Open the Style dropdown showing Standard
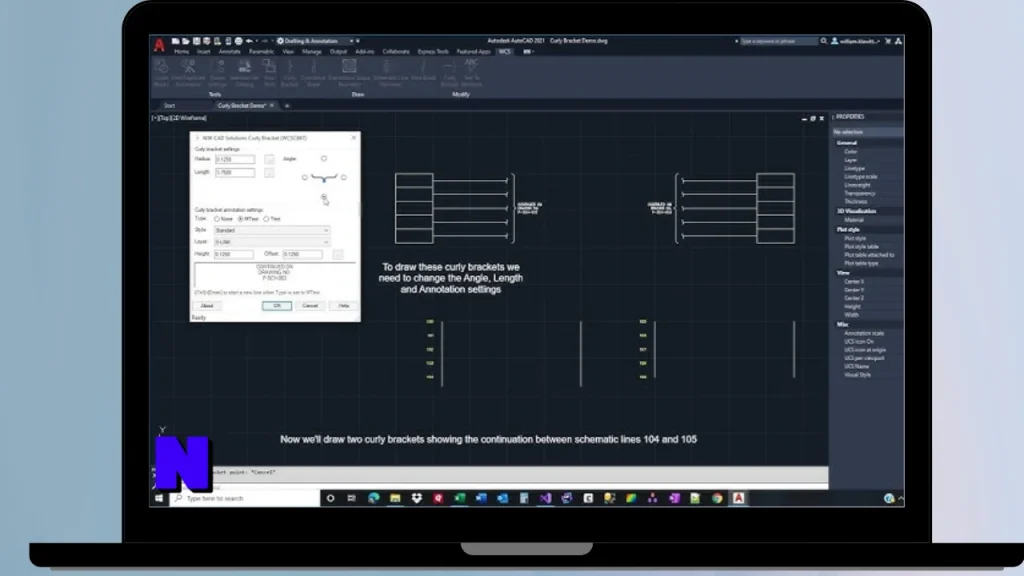Viewport: 1024px width, 576px height. point(272,231)
